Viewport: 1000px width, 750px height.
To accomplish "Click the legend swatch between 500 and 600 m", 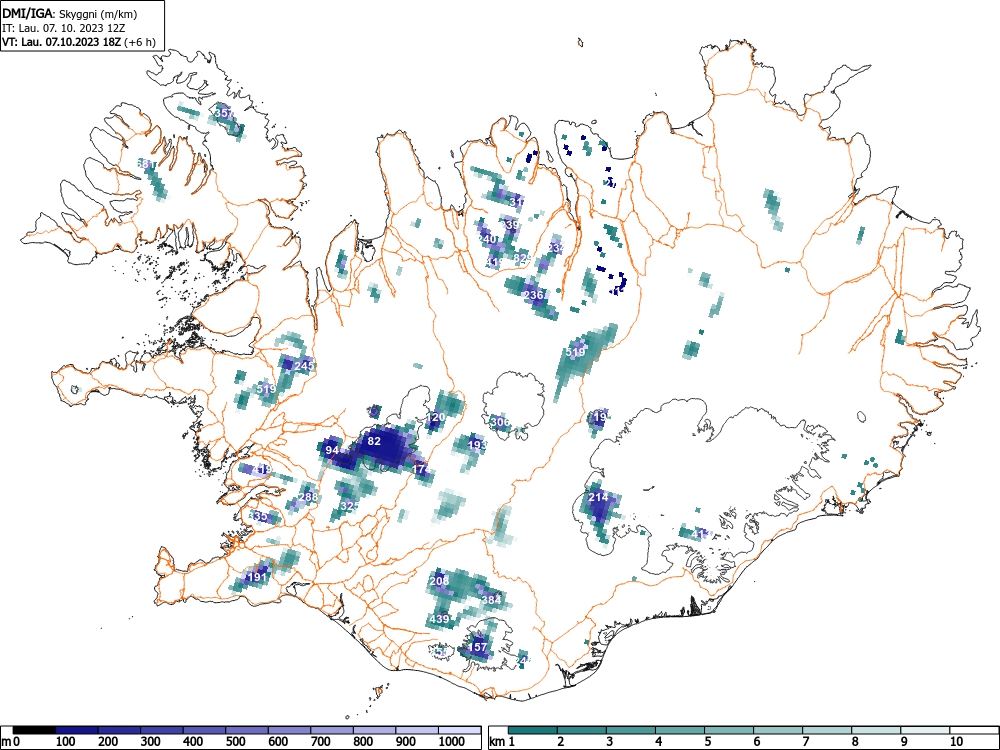I will pyautogui.click(x=247, y=729).
